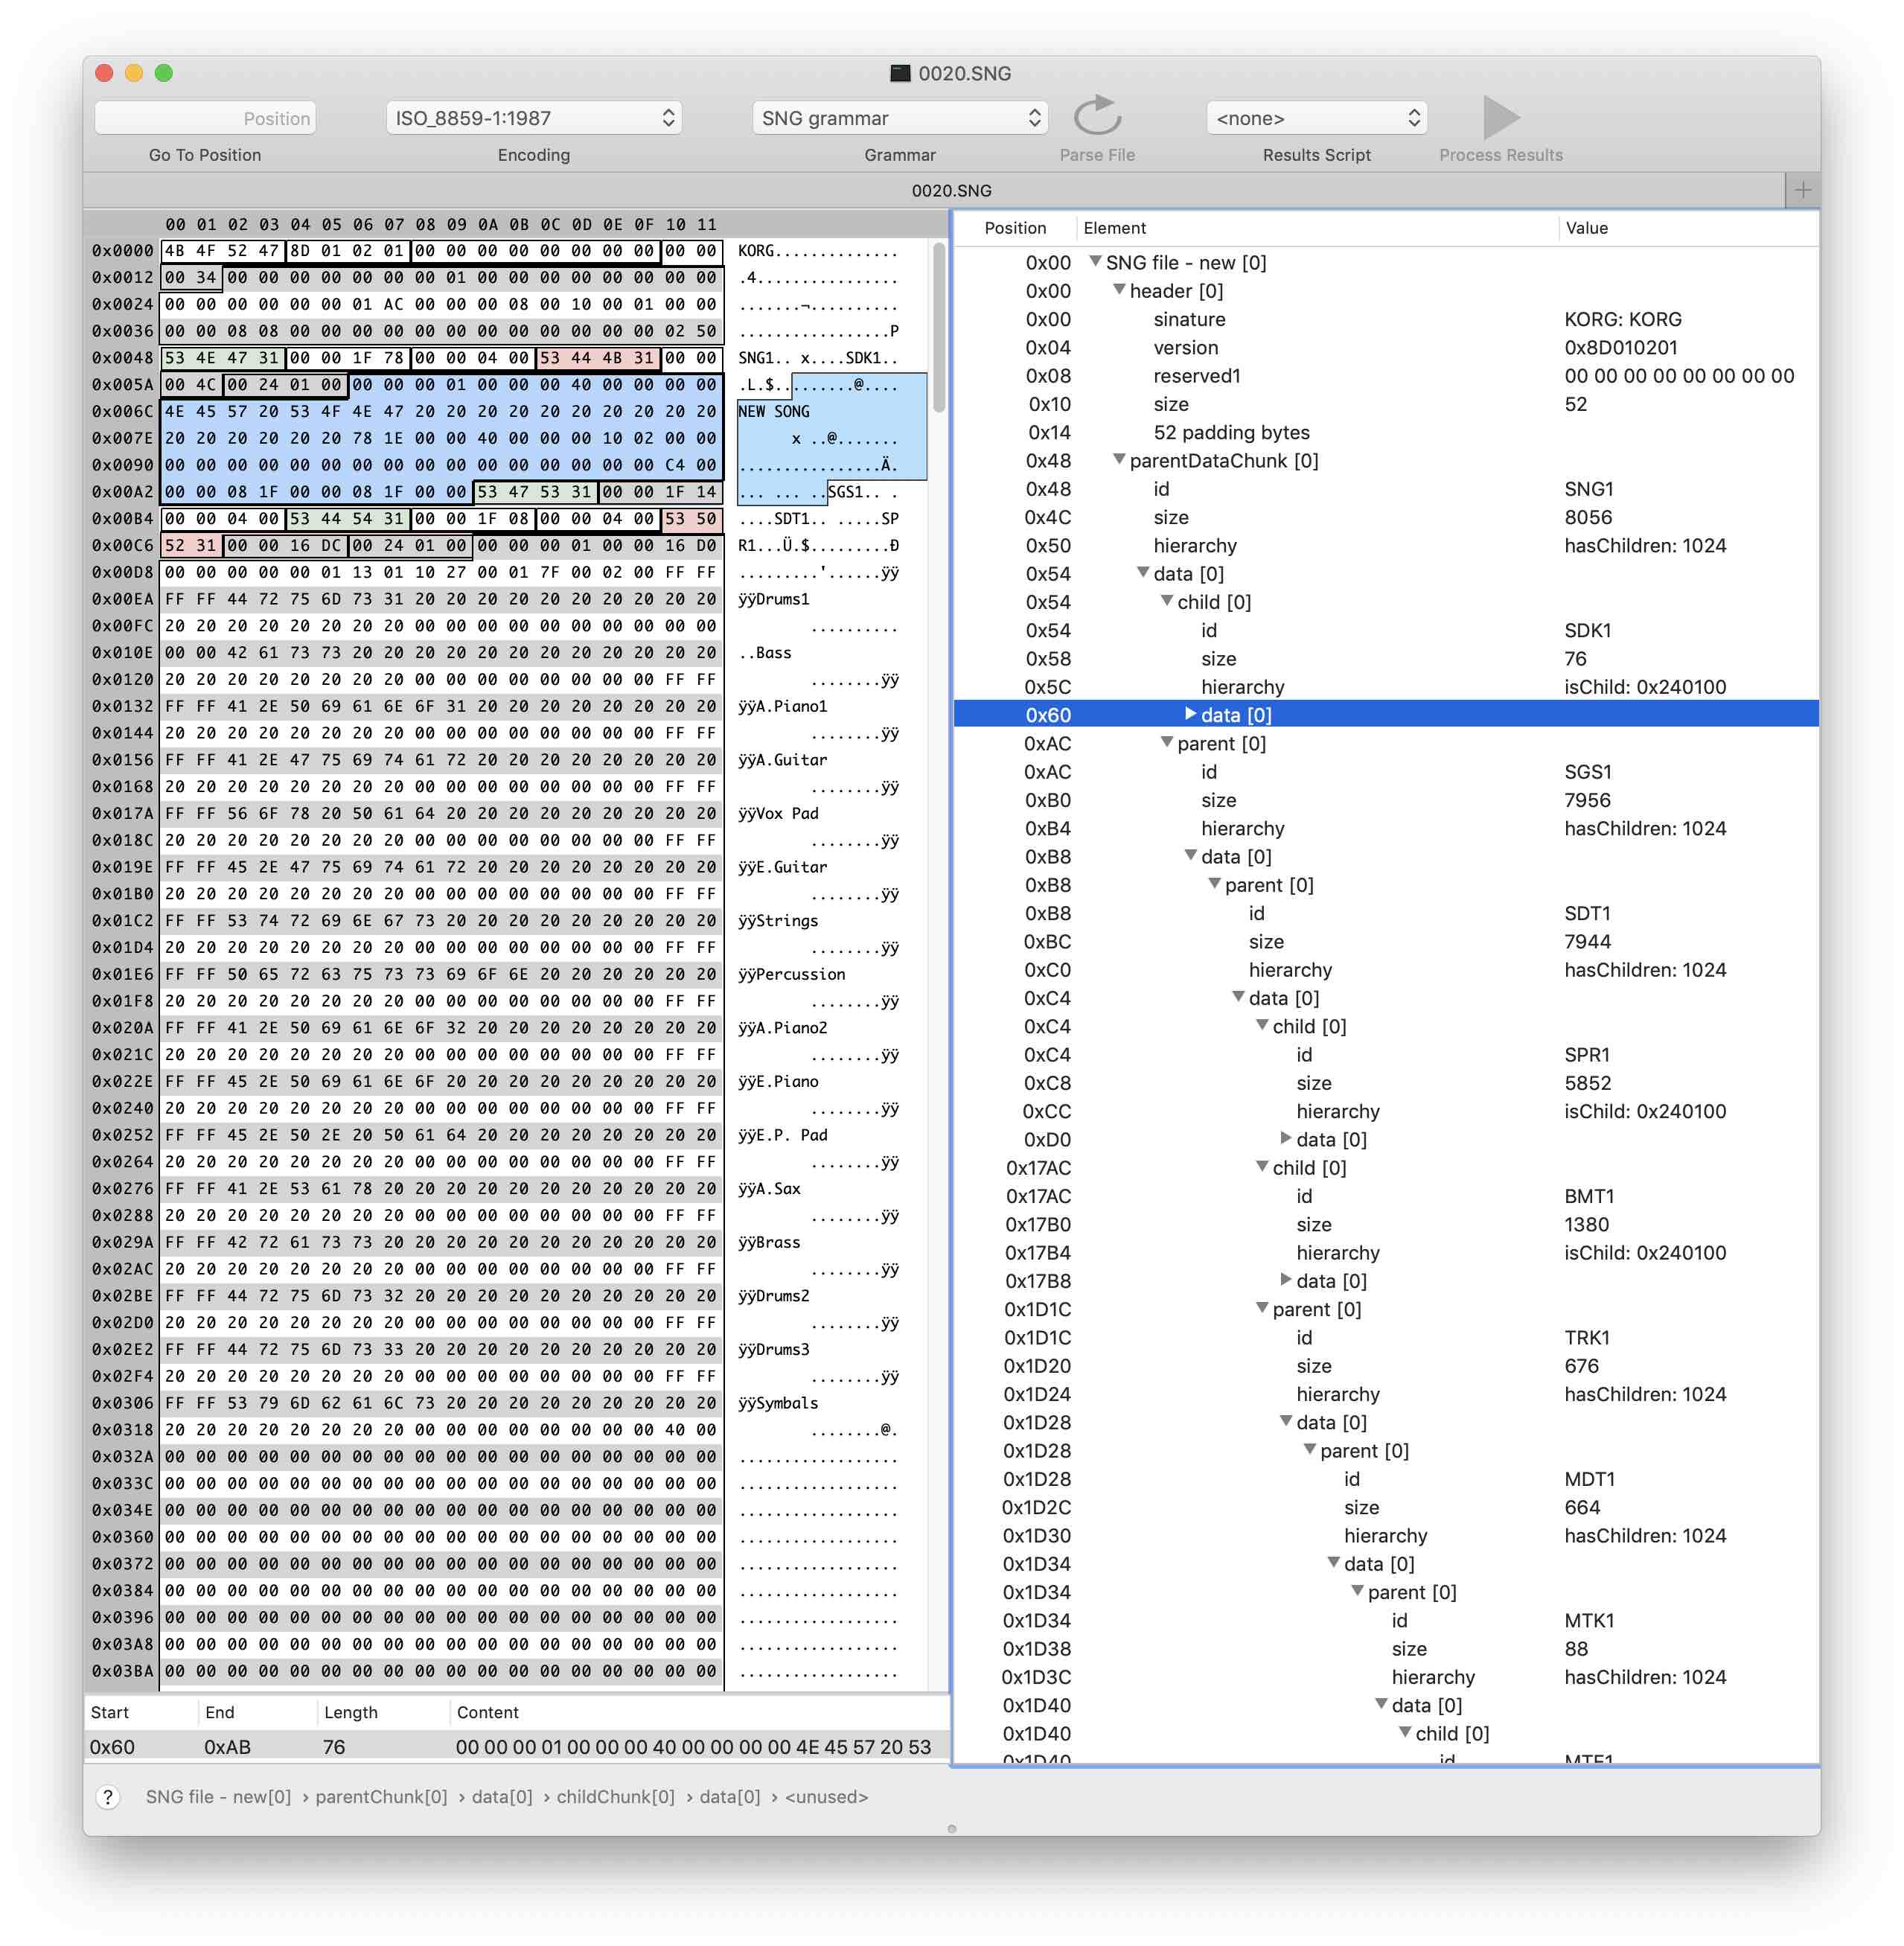Open the SNG grammar dropdown
This screenshot has height=1946, width=1904.
click(x=899, y=118)
